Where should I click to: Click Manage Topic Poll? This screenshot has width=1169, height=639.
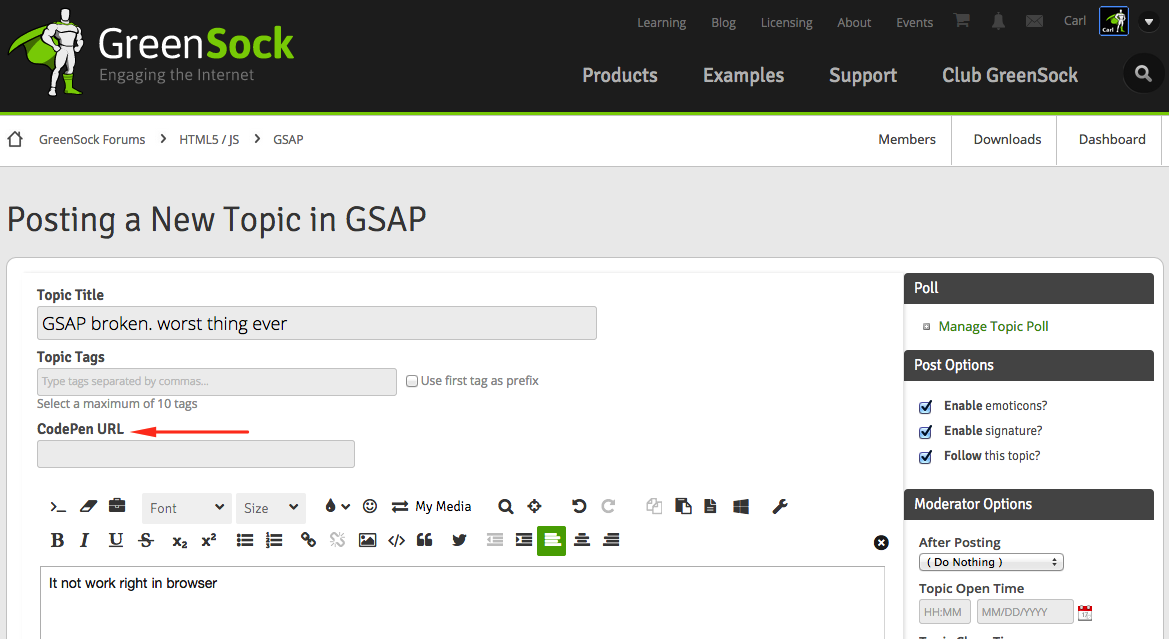click(x=993, y=327)
